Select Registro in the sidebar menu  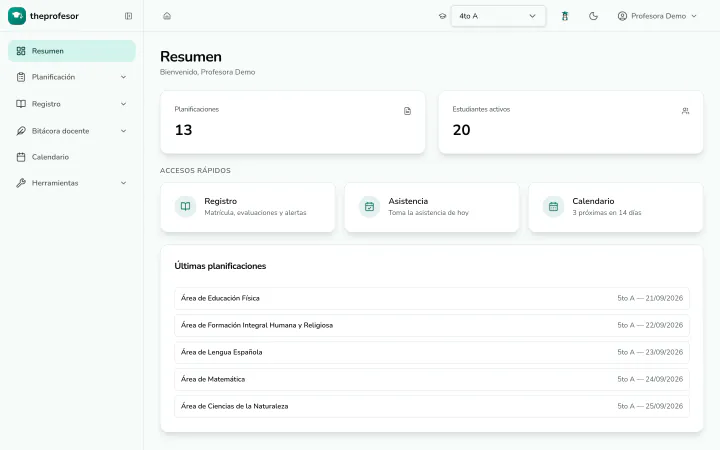pyautogui.click(x=72, y=104)
